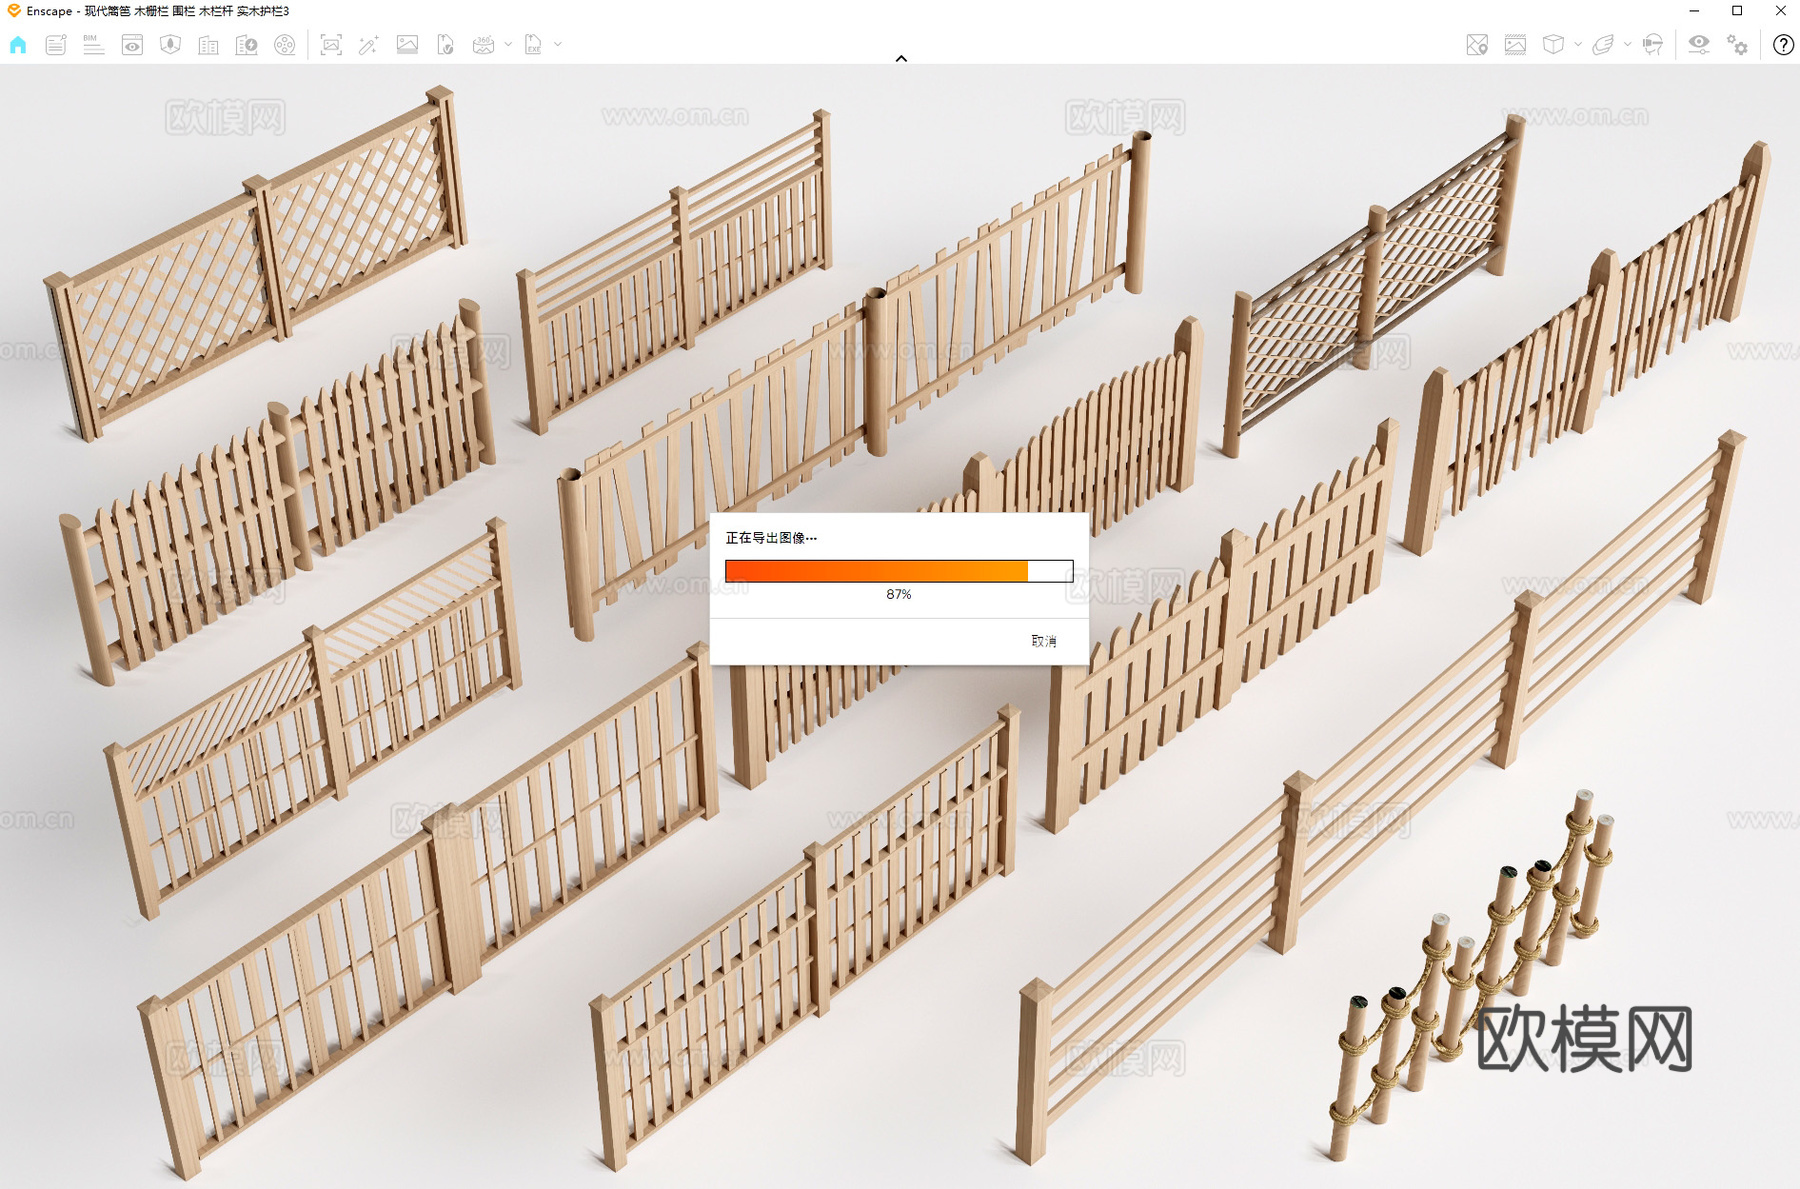Expand the fly mode dropdown arrow
This screenshot has width=1800, height=1189.
point(1627,45)
